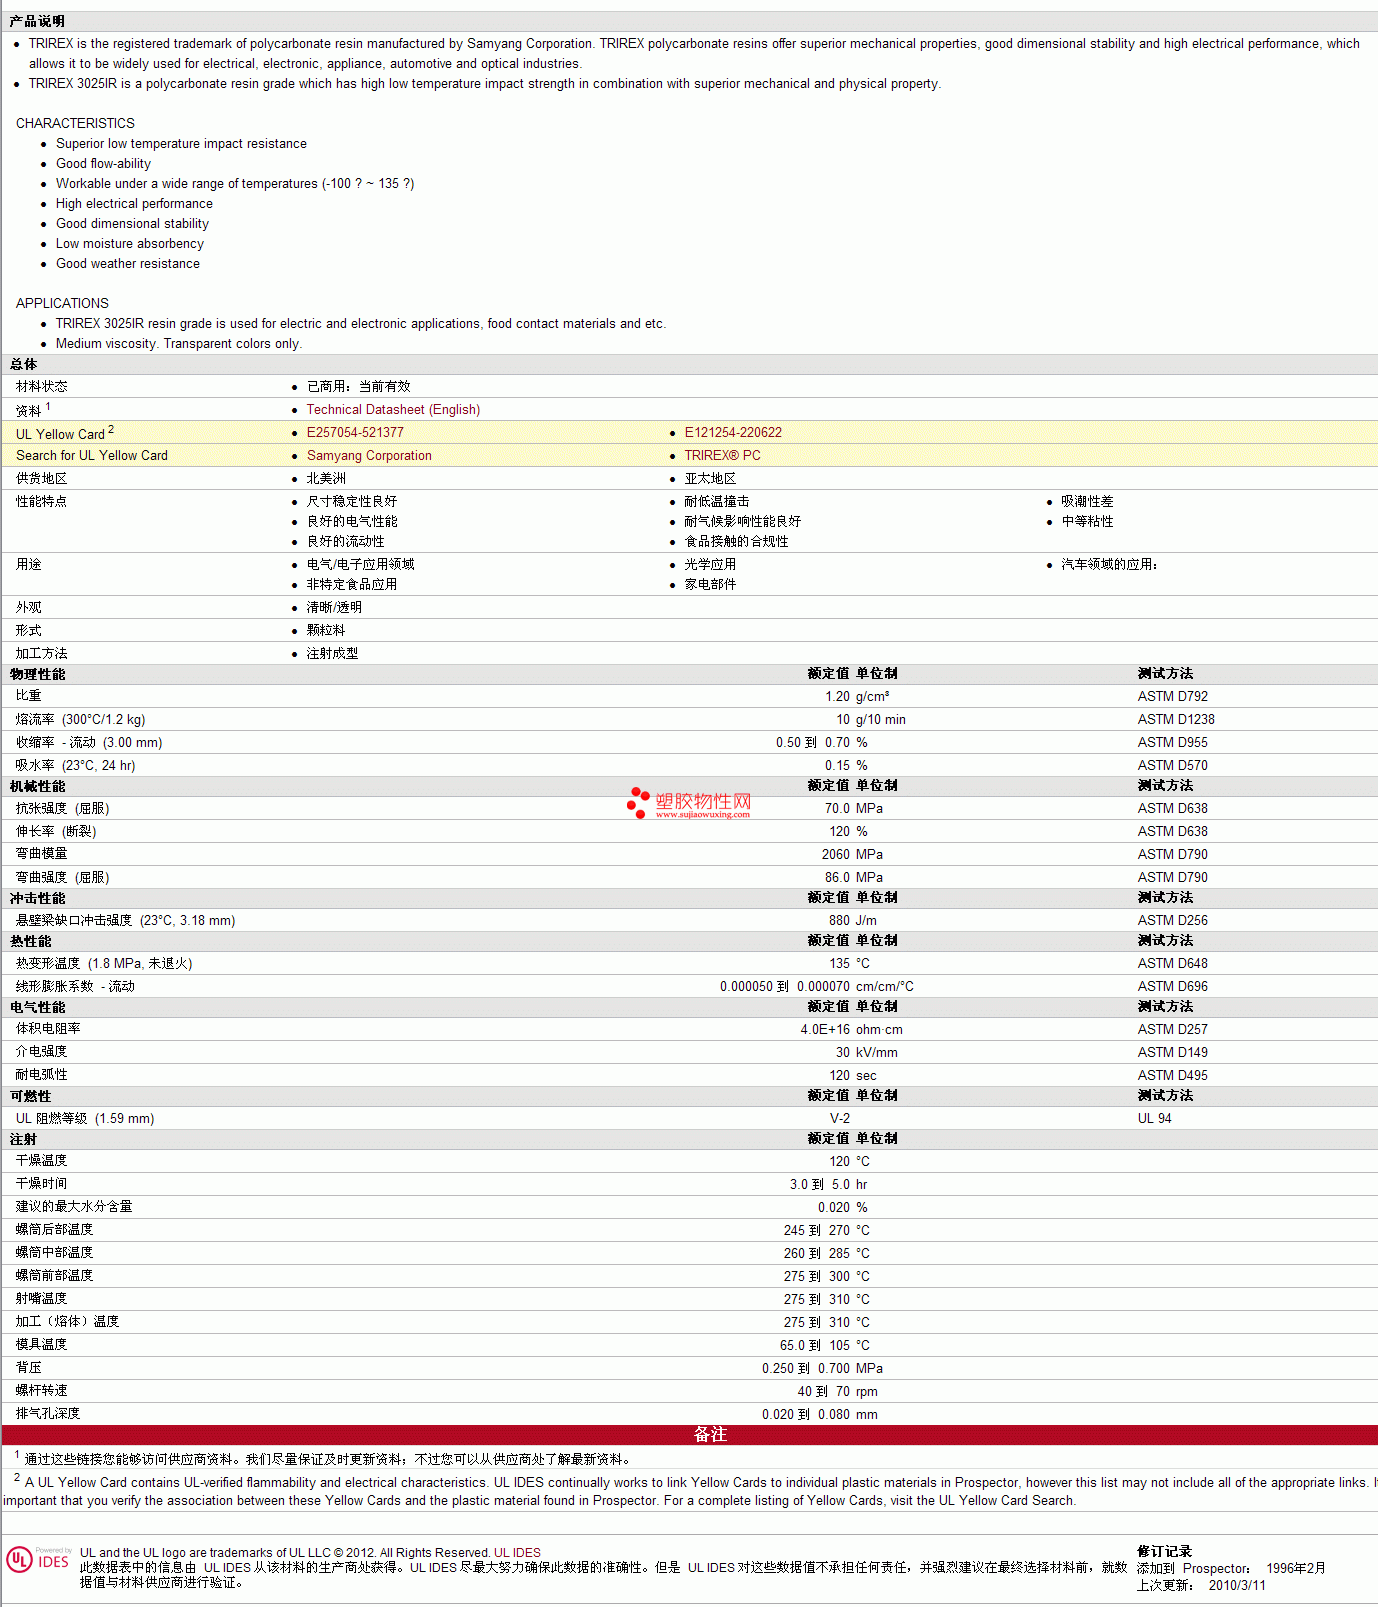This screenshot has width=1378, height=1607.
Task: Click the 880 J/m impact strength value
Action: (852, 921)
